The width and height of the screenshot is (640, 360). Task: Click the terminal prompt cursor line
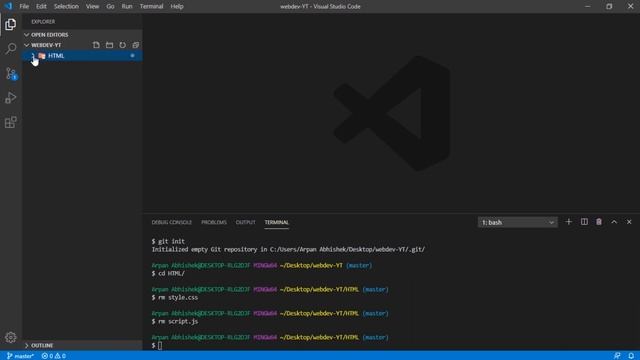[x=157, y=345]
